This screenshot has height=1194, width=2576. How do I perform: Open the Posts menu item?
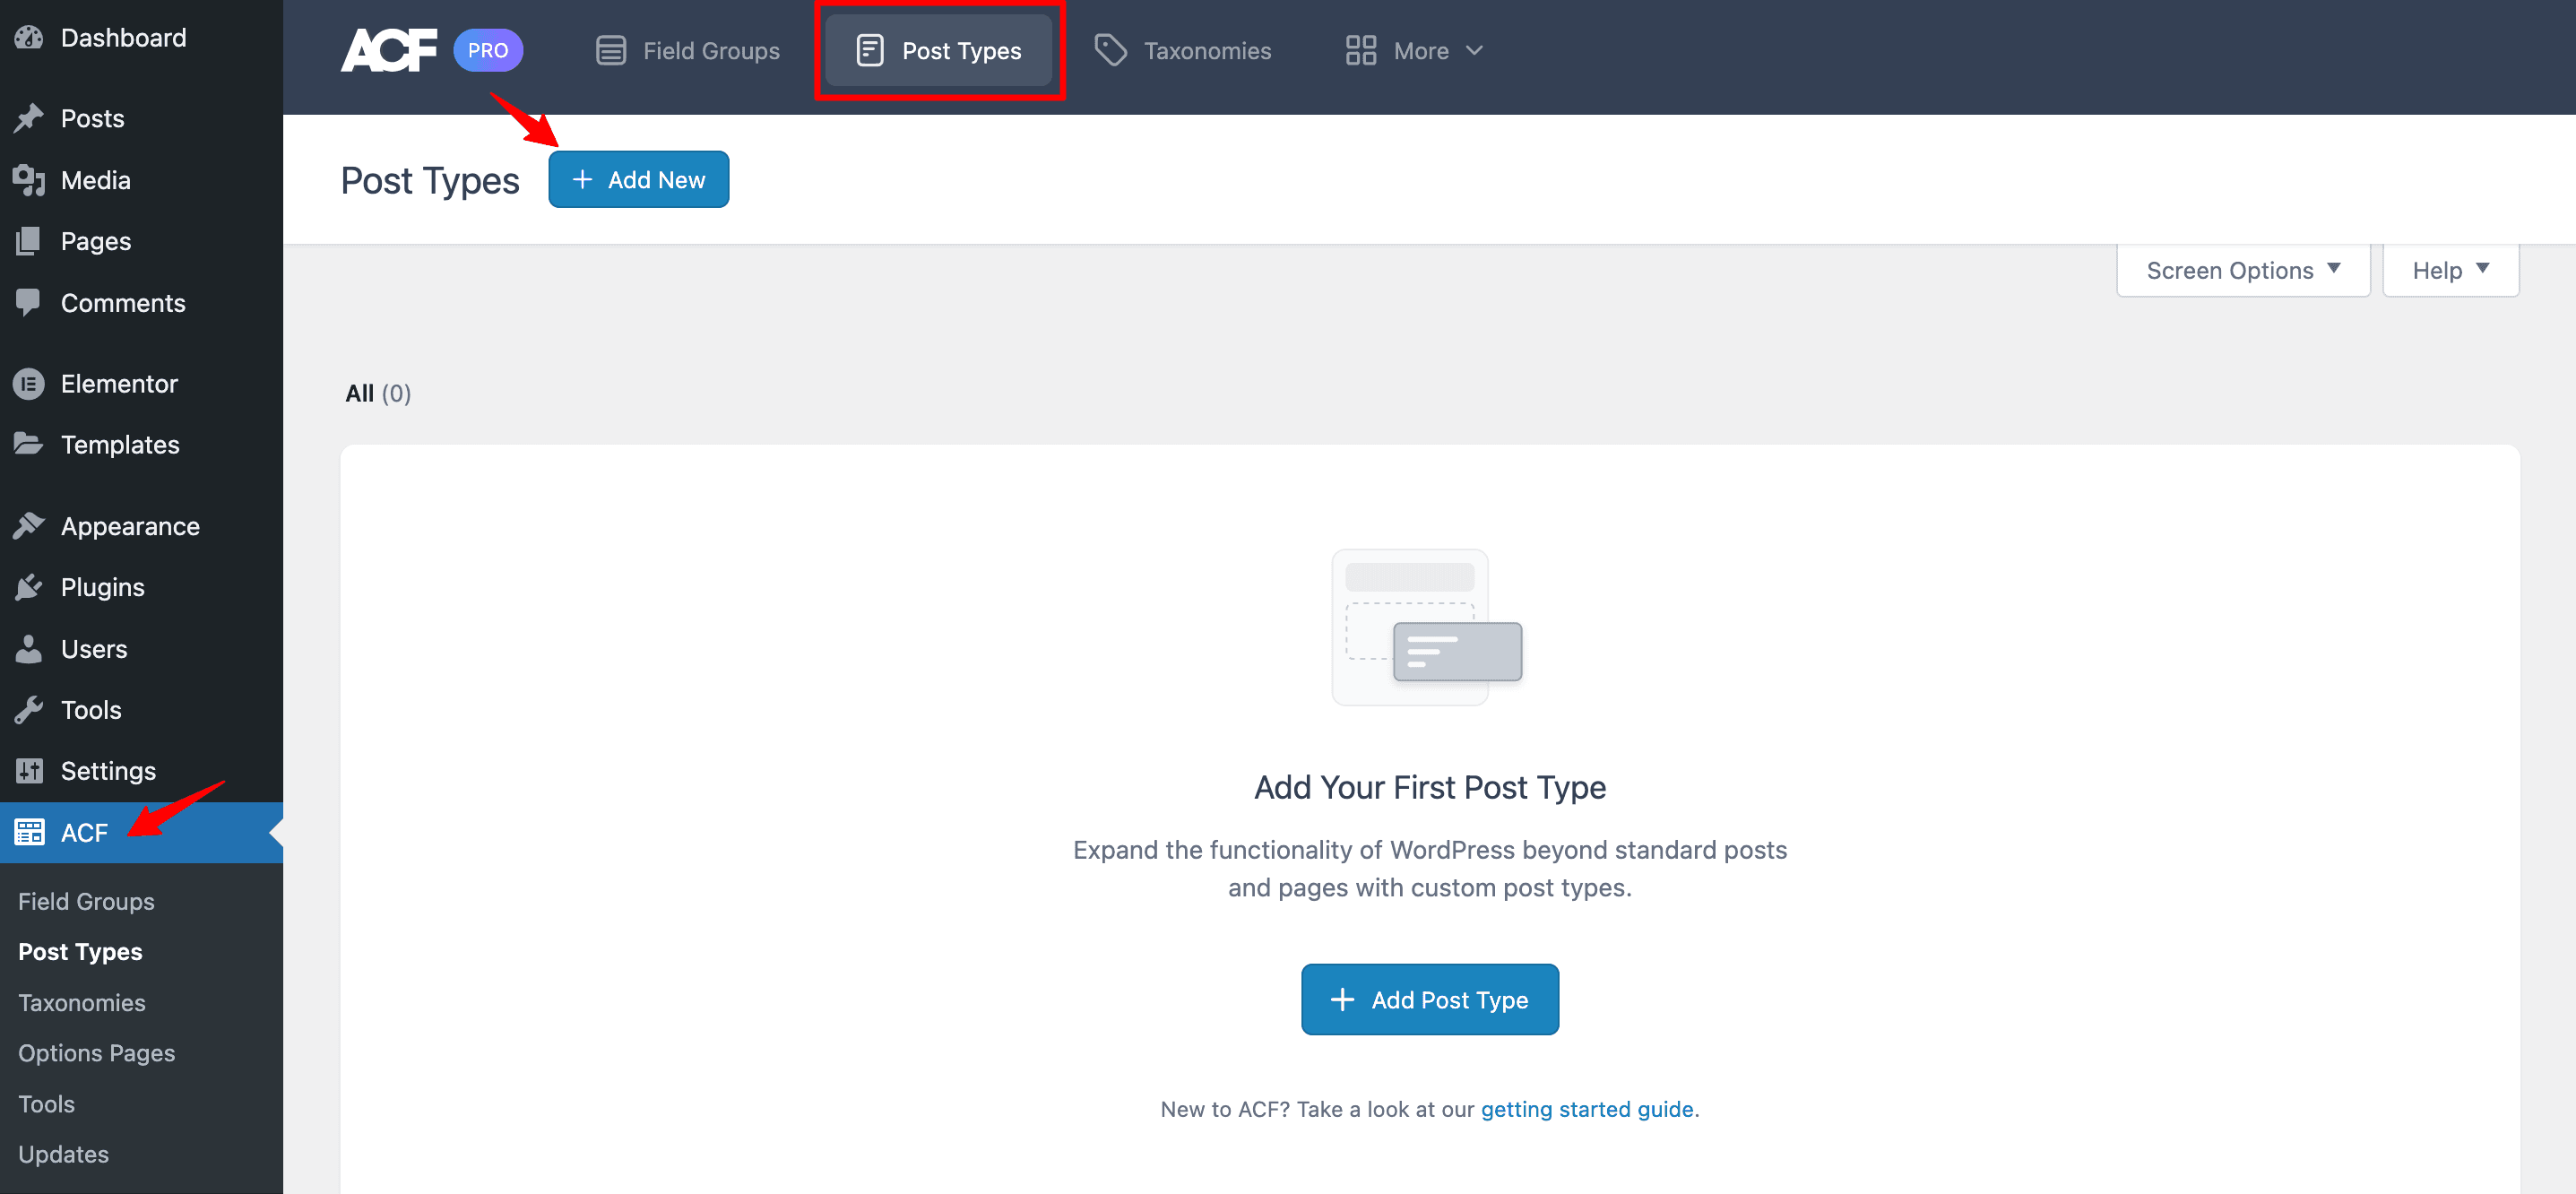(x=141, y=118)
